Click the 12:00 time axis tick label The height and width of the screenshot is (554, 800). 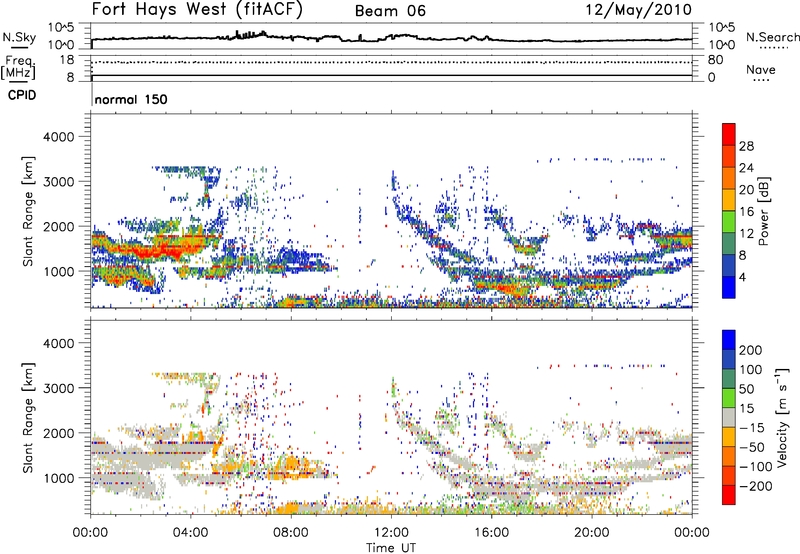(391, 533)
